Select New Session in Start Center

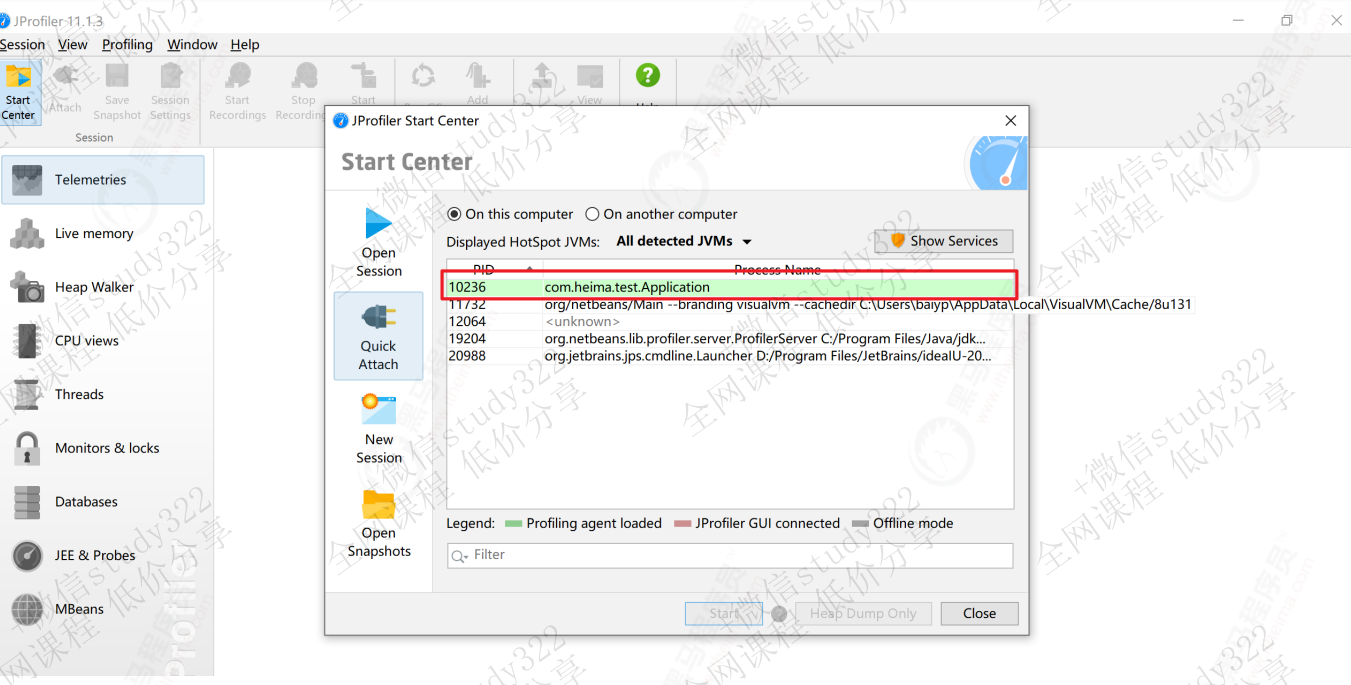point(379,429)
